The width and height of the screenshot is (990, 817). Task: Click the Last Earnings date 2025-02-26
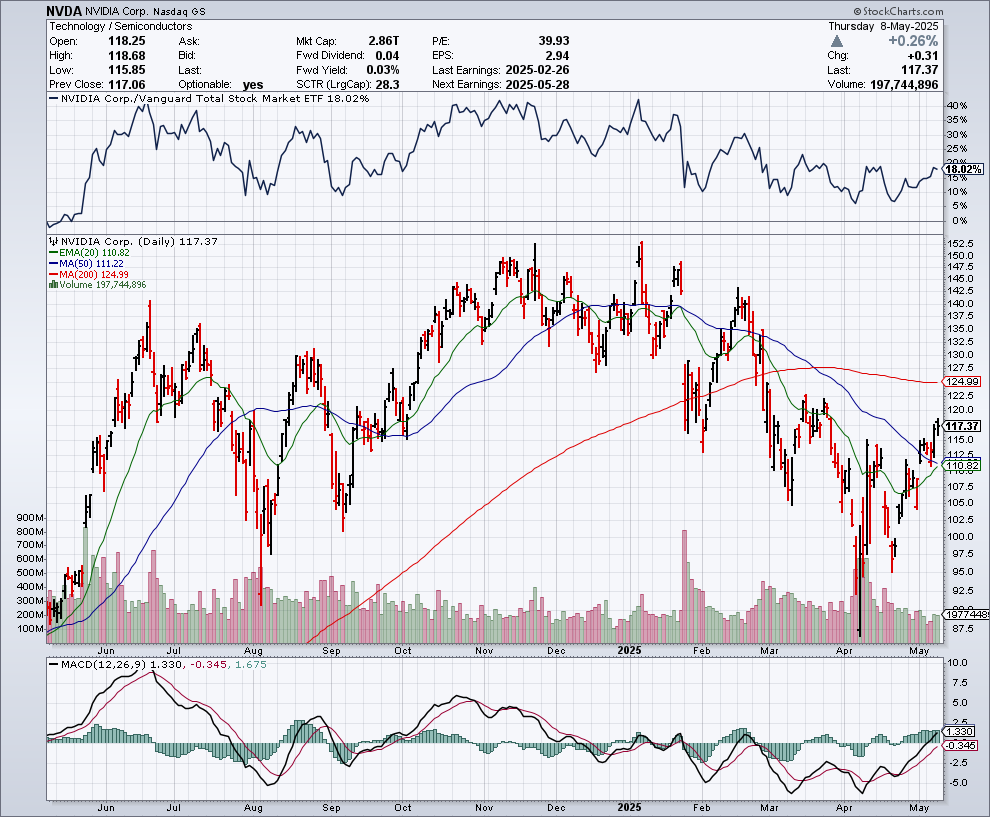[x=537, y=70]
